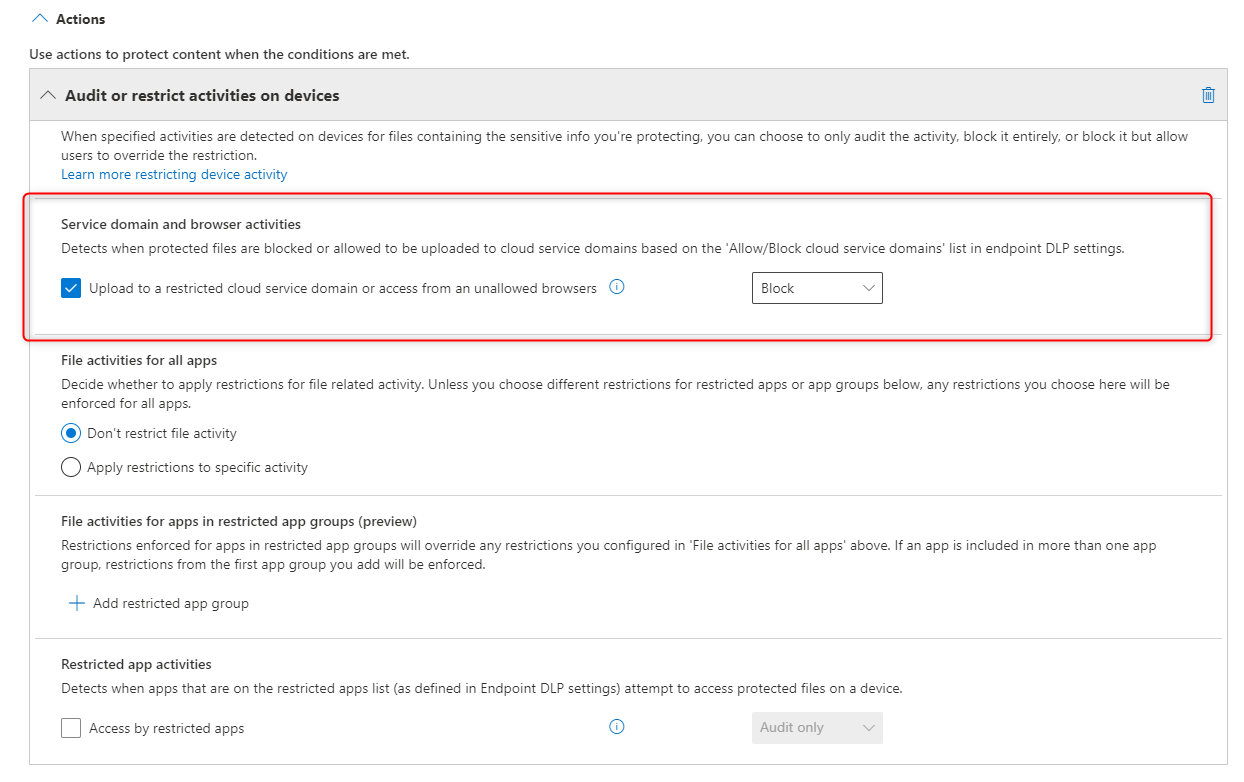Open Learn more restricting device activity link
1244x782 pixels.
pos(174,174)
